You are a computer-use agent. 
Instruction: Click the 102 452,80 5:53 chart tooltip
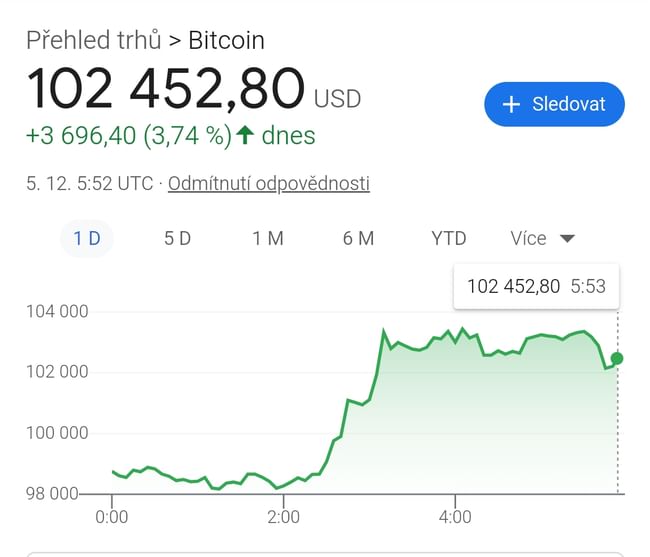pyautogui.click(x=536, y=286)
